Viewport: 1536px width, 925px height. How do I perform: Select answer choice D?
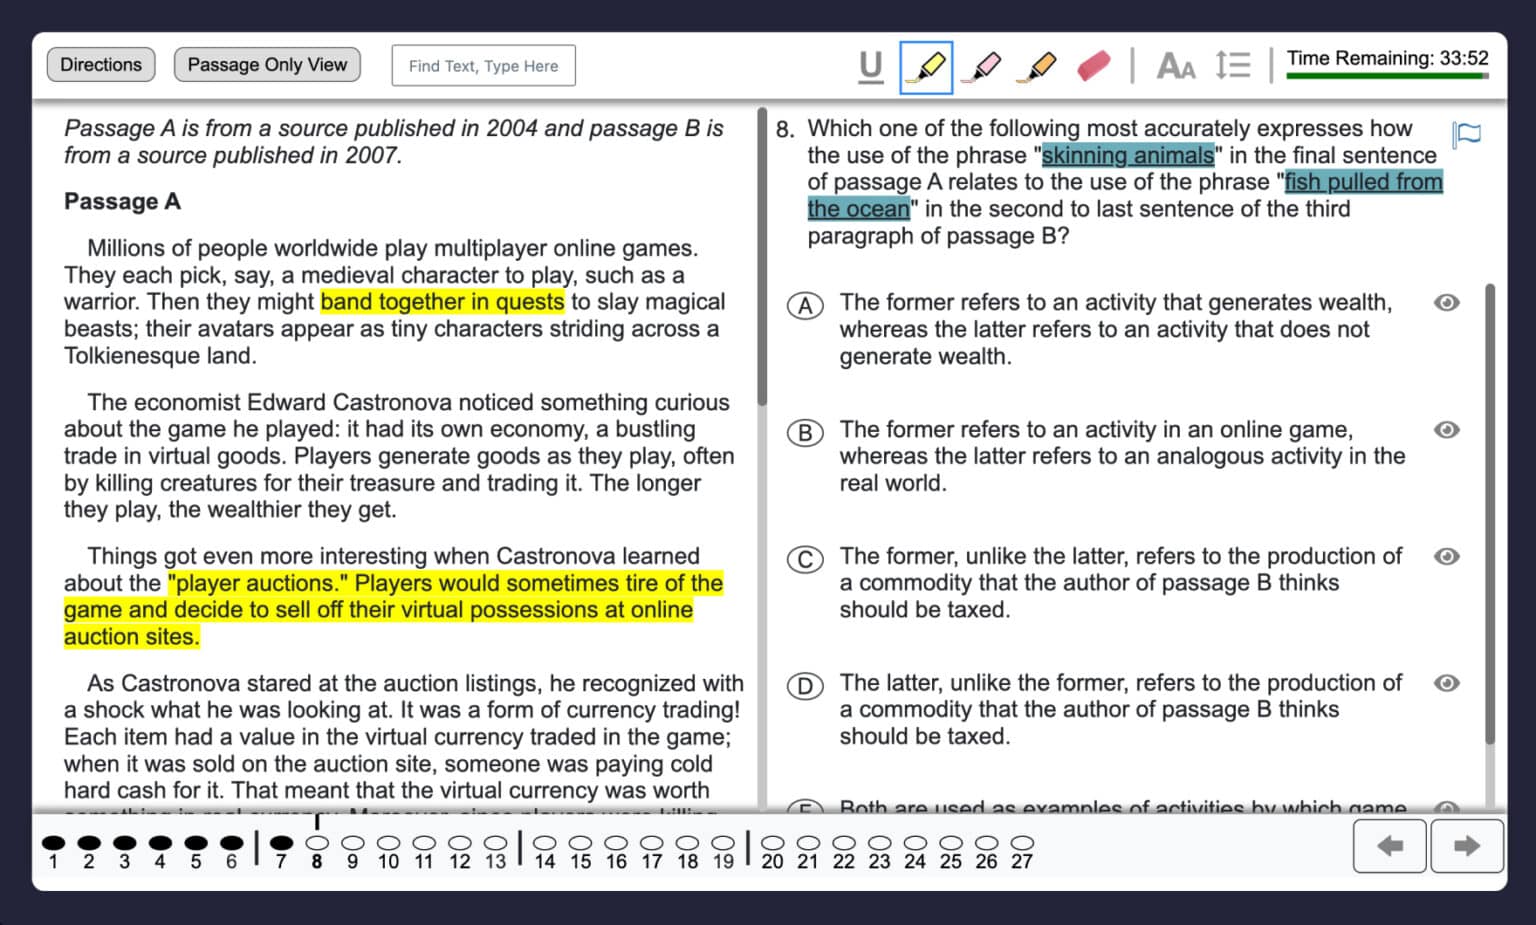(x=805, y=686)
